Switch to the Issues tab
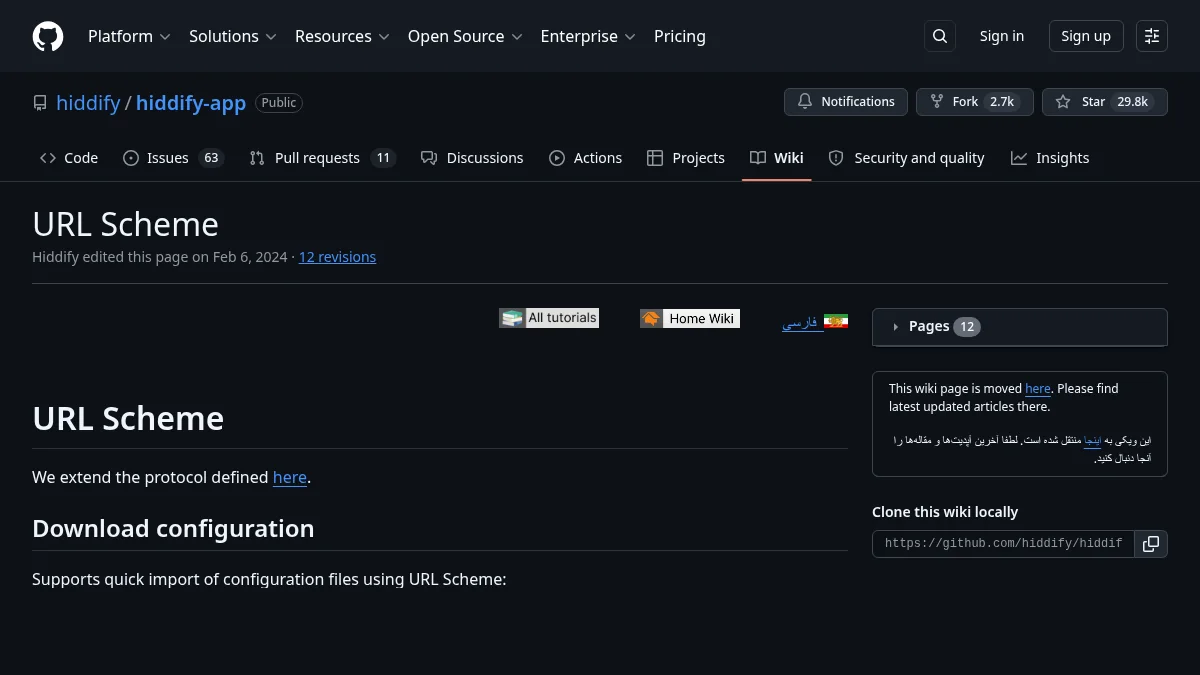This screenshot has width=1200, height=675. 173,158
